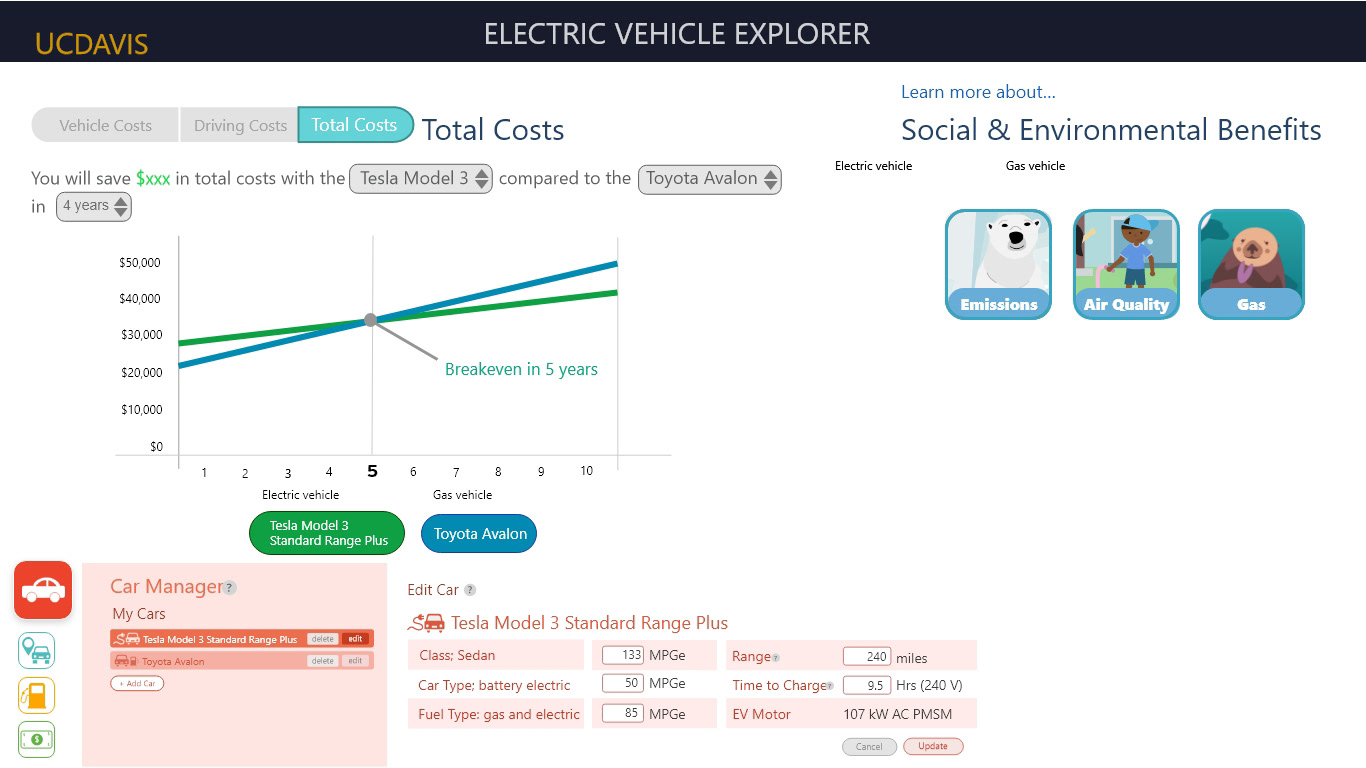Select the Total Costs tab
This screenshot has height=768, width=1366.
(355, 124)
